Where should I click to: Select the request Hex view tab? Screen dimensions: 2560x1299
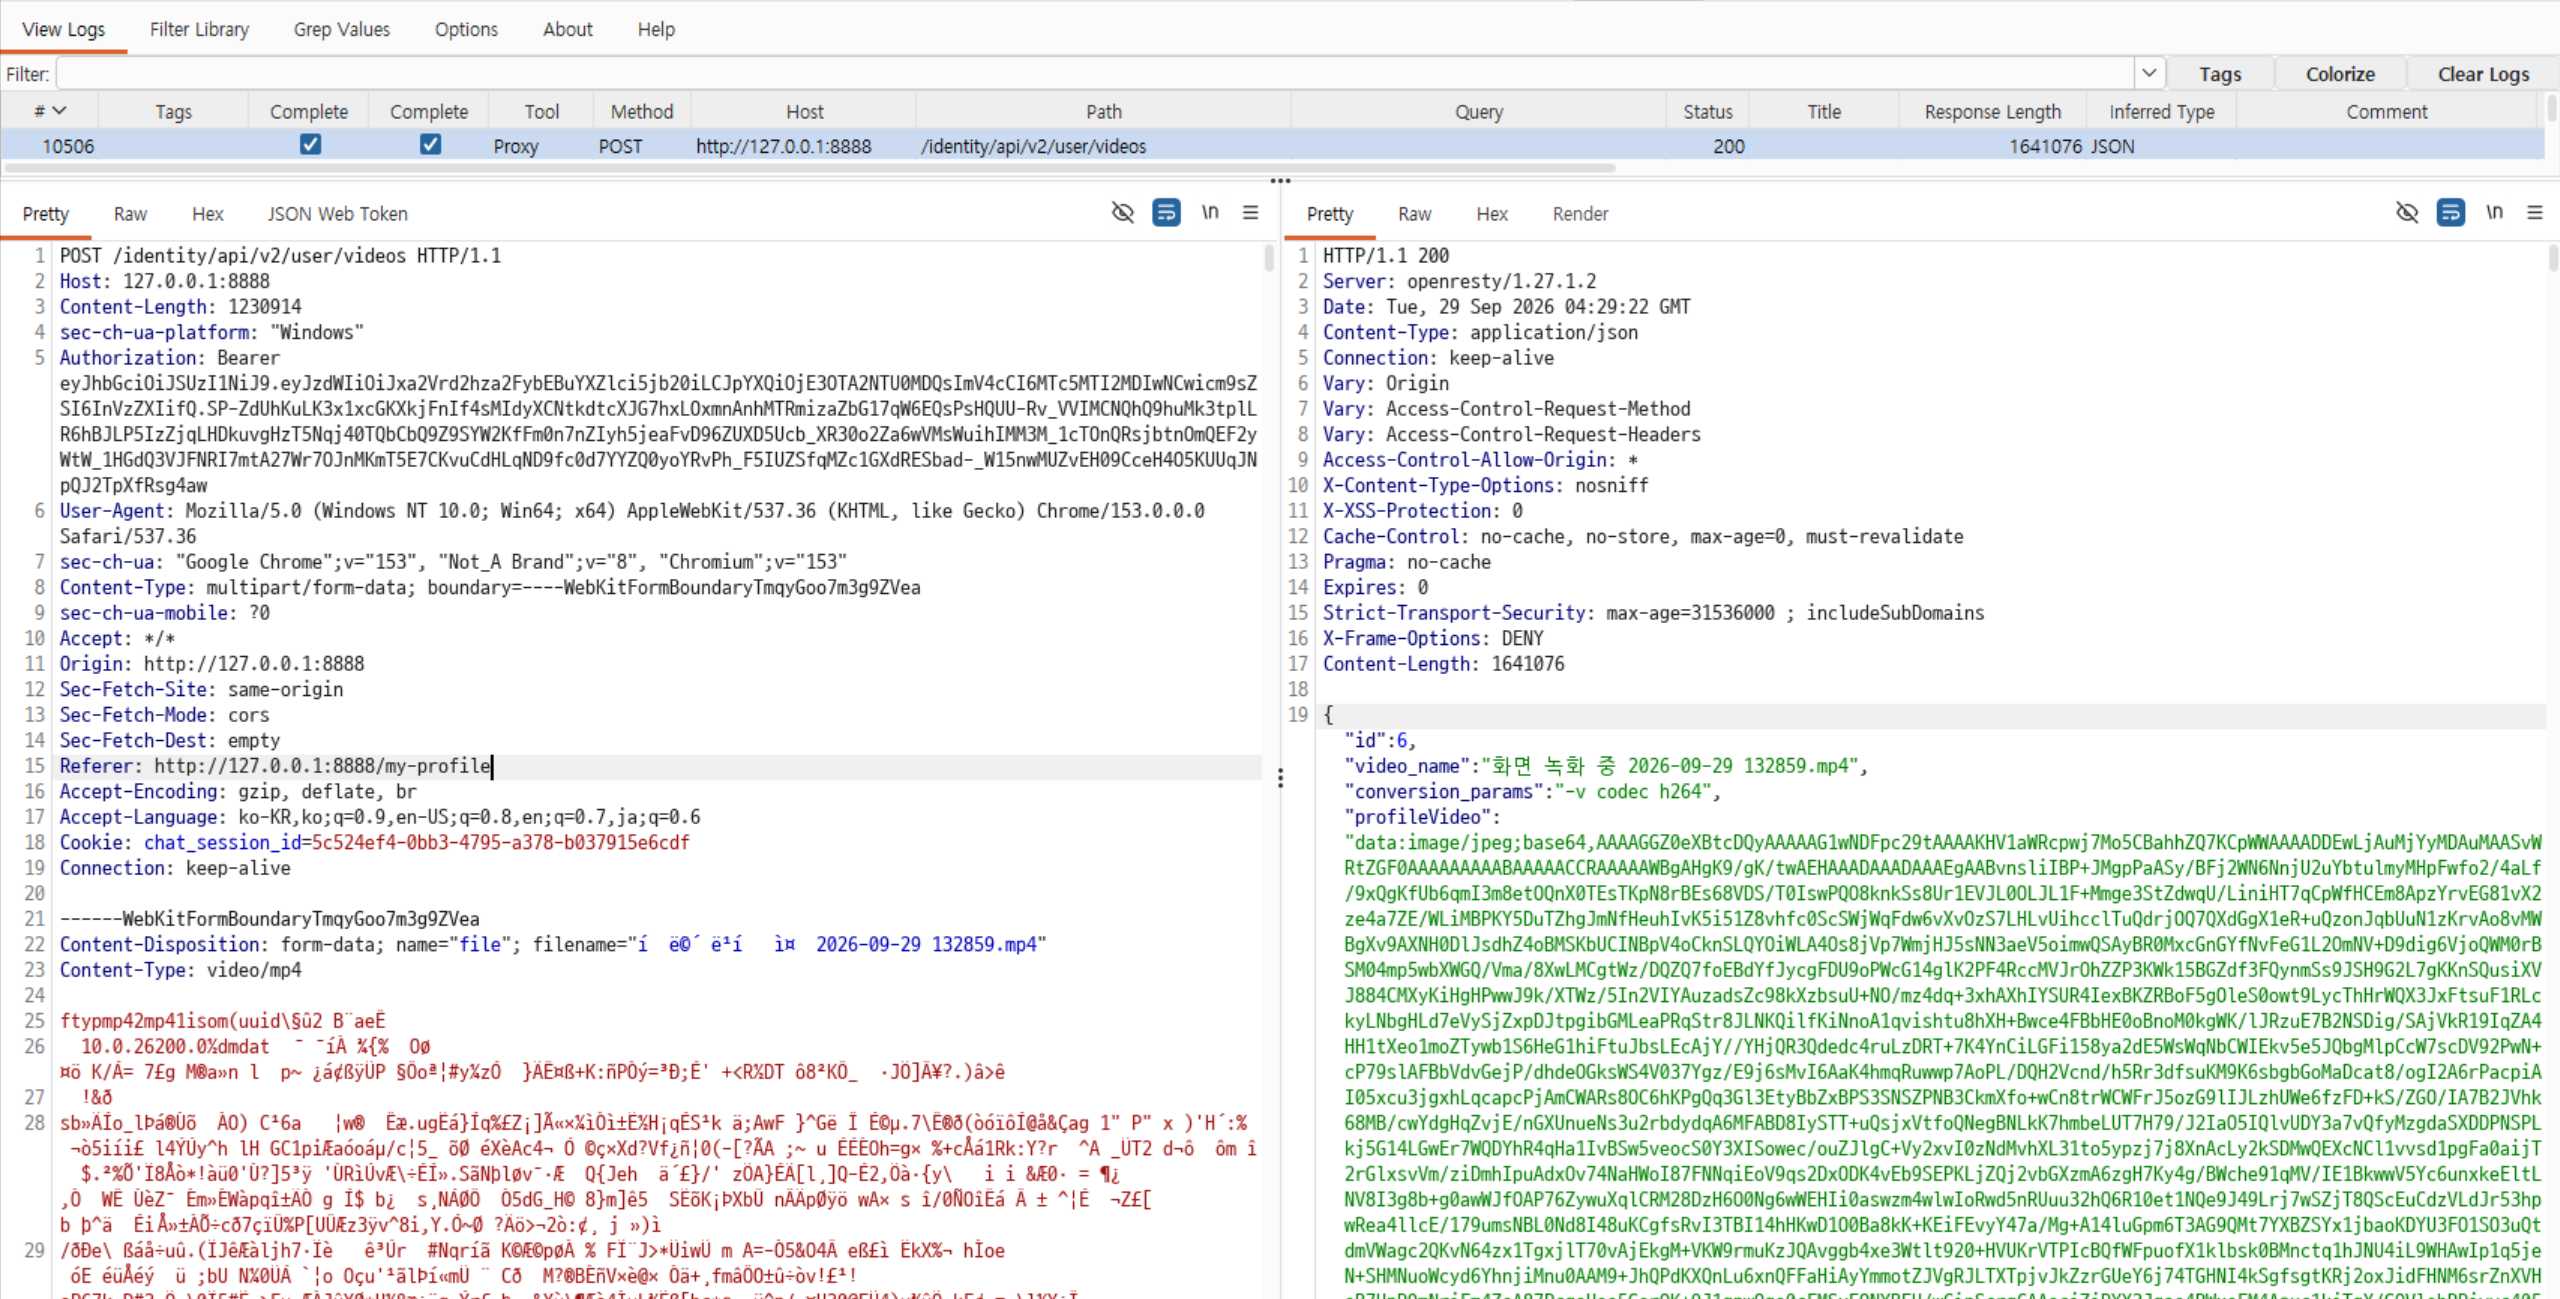[208, 214]
